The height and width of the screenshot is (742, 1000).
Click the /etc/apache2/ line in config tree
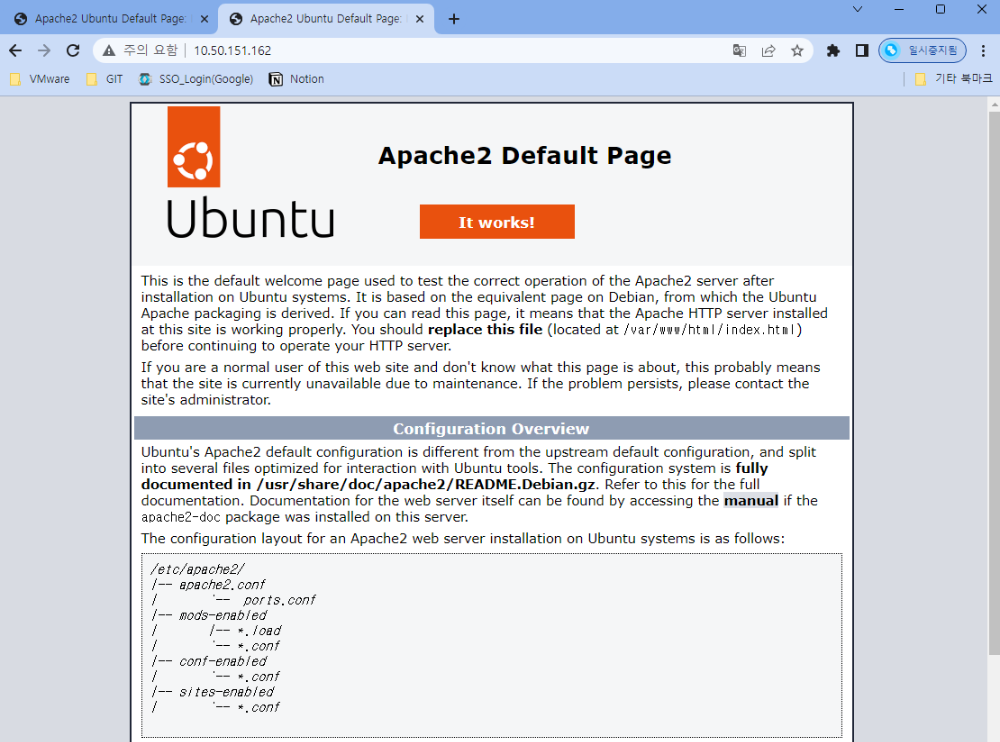(x=198, y=569)
